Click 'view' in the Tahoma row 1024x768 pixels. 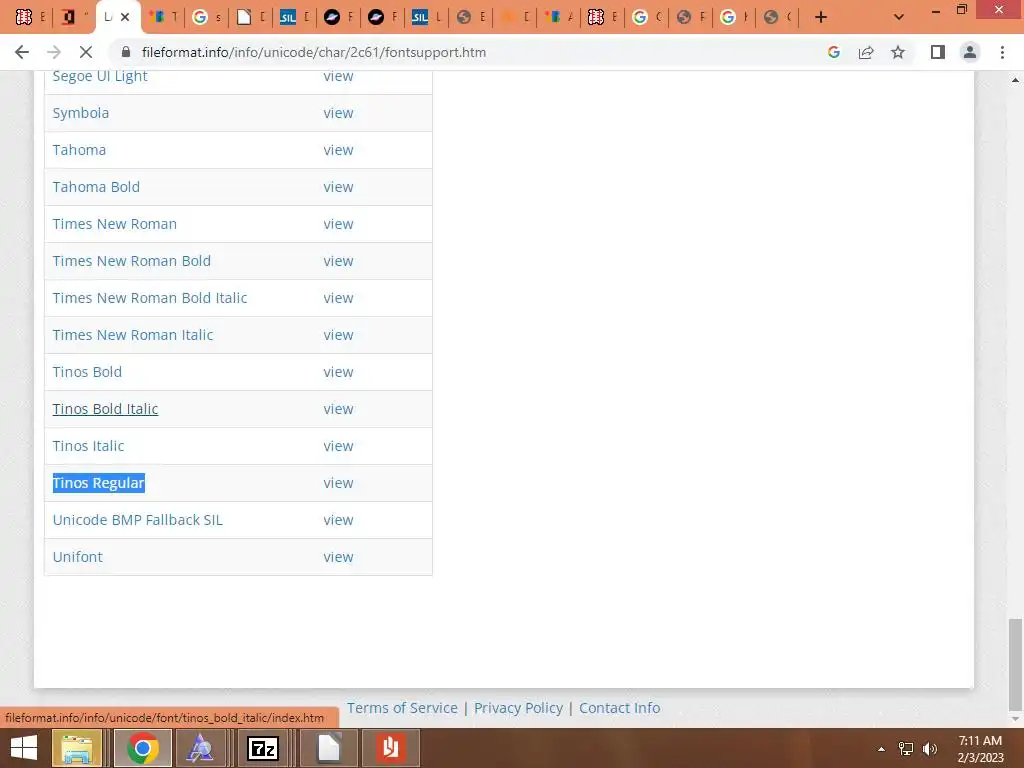338,150
